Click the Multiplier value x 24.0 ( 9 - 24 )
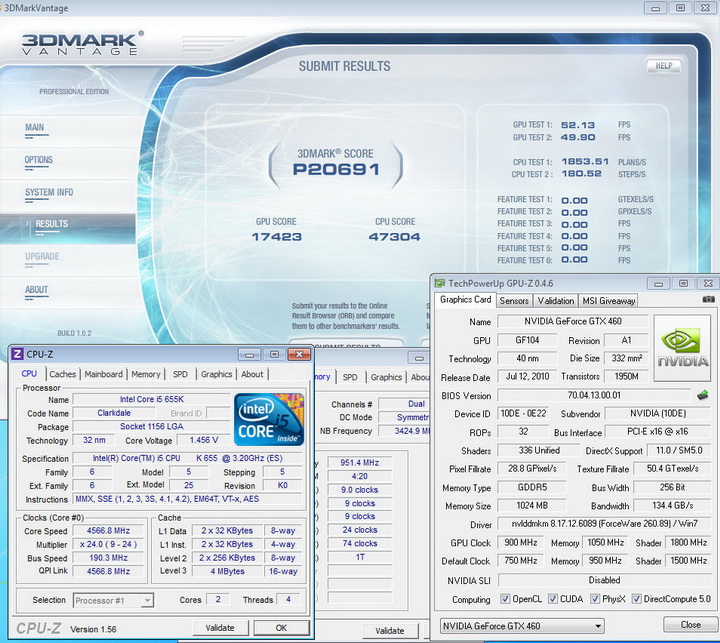Image resolution: width=720 pixels, height=643 pixels. (108, 544)
